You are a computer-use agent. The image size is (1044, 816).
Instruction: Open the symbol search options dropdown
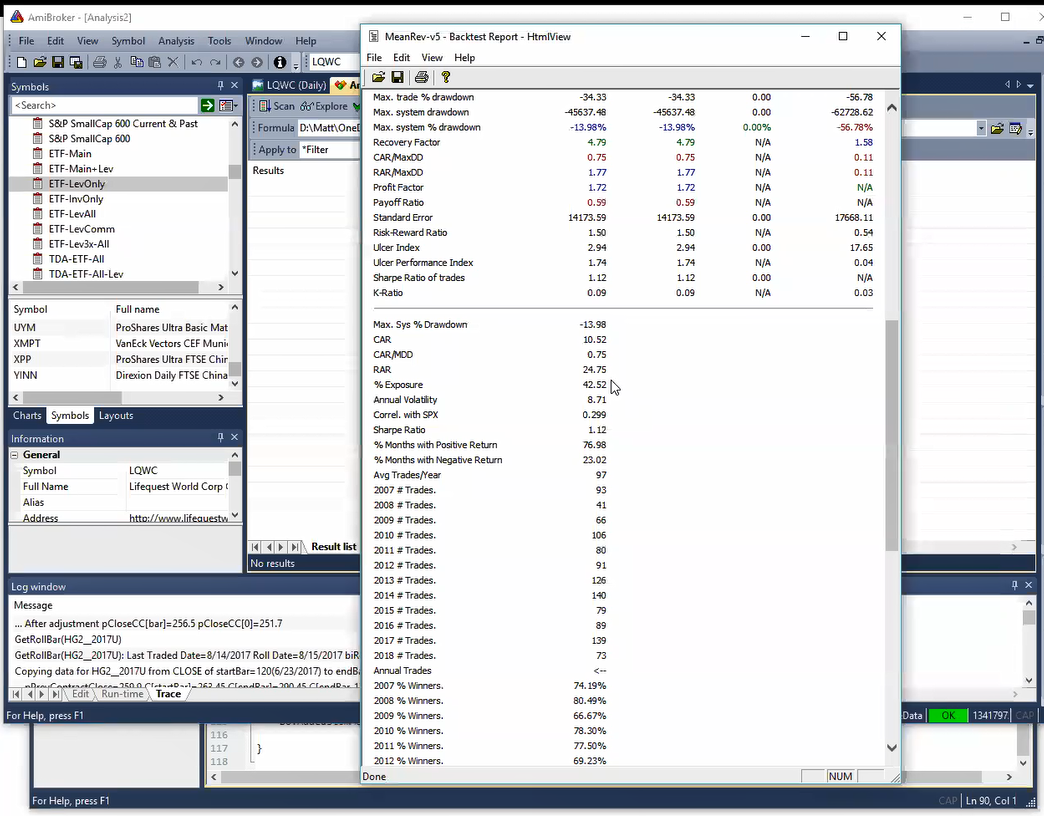coord(228,105)
